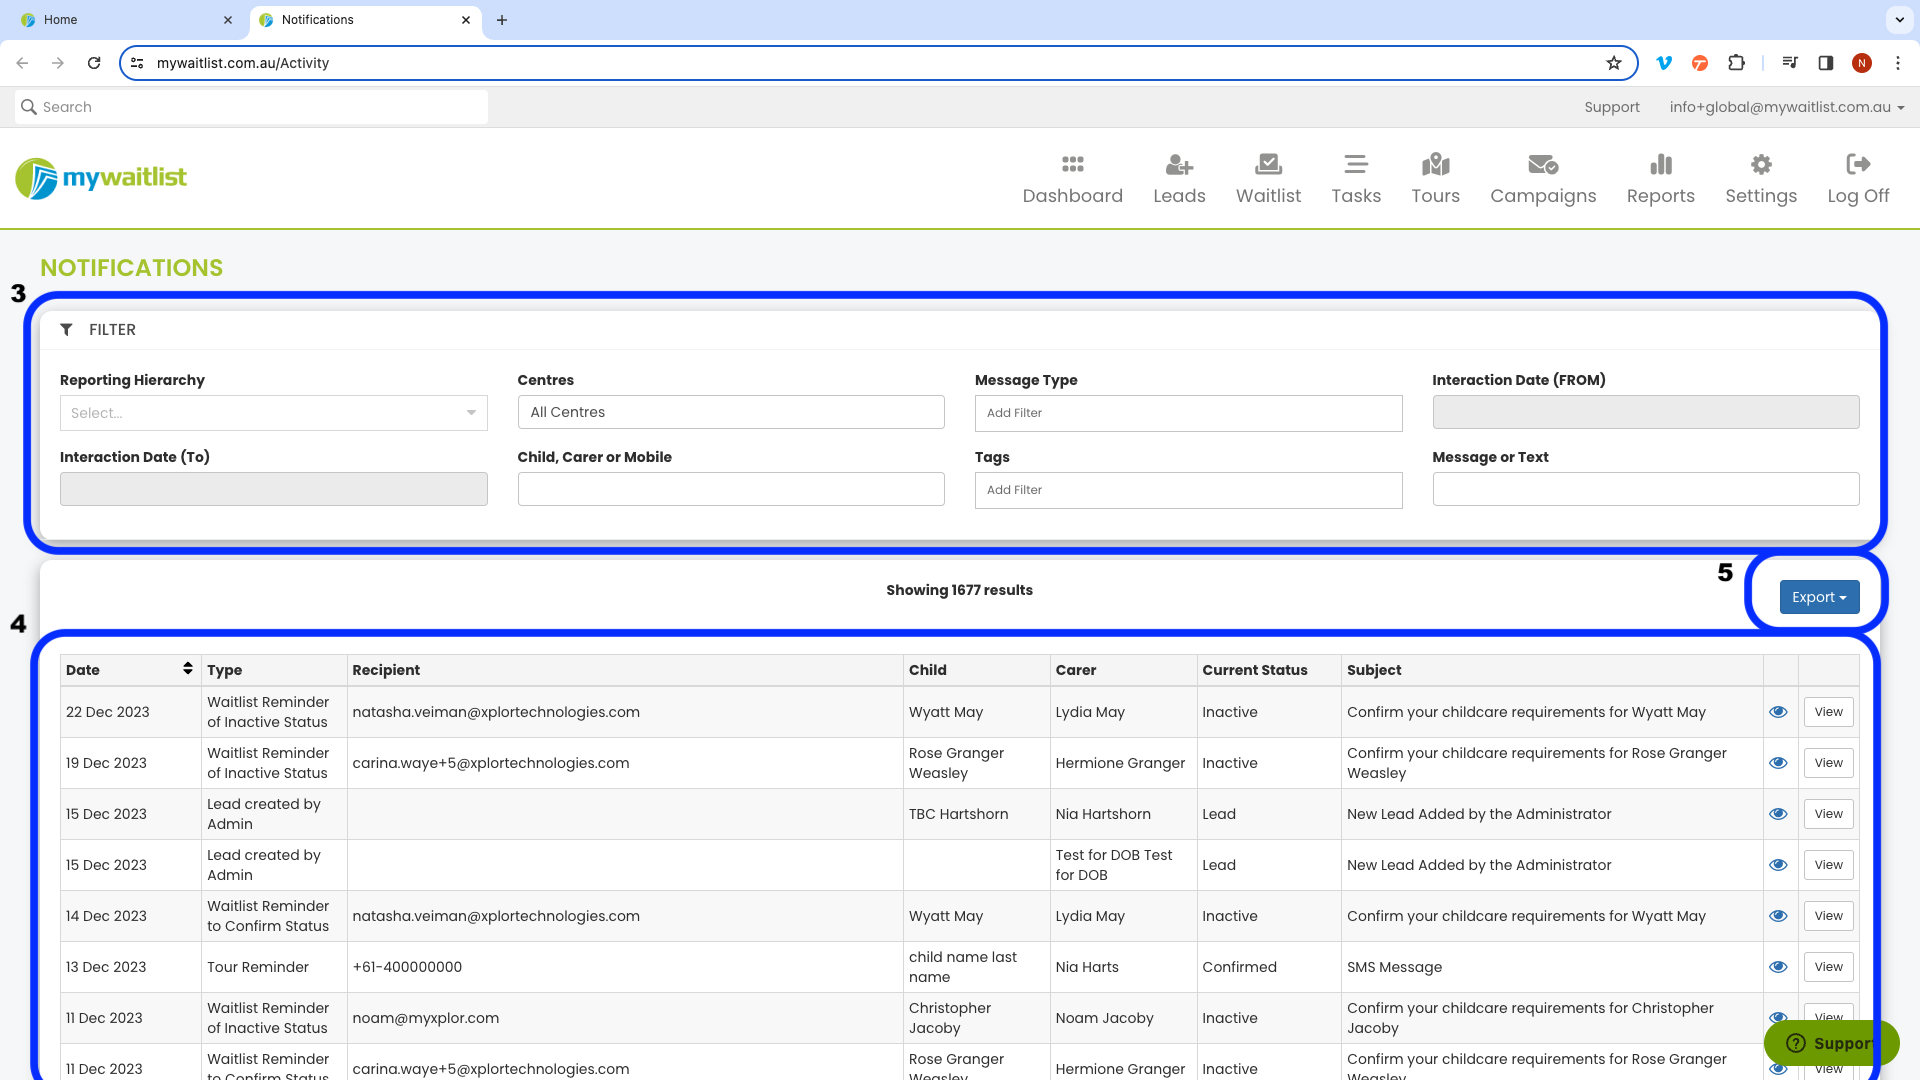Open the Chrome three-dot menu
The width and height of the screenshot is (1920, 1080).
(x=1897, y=63)
